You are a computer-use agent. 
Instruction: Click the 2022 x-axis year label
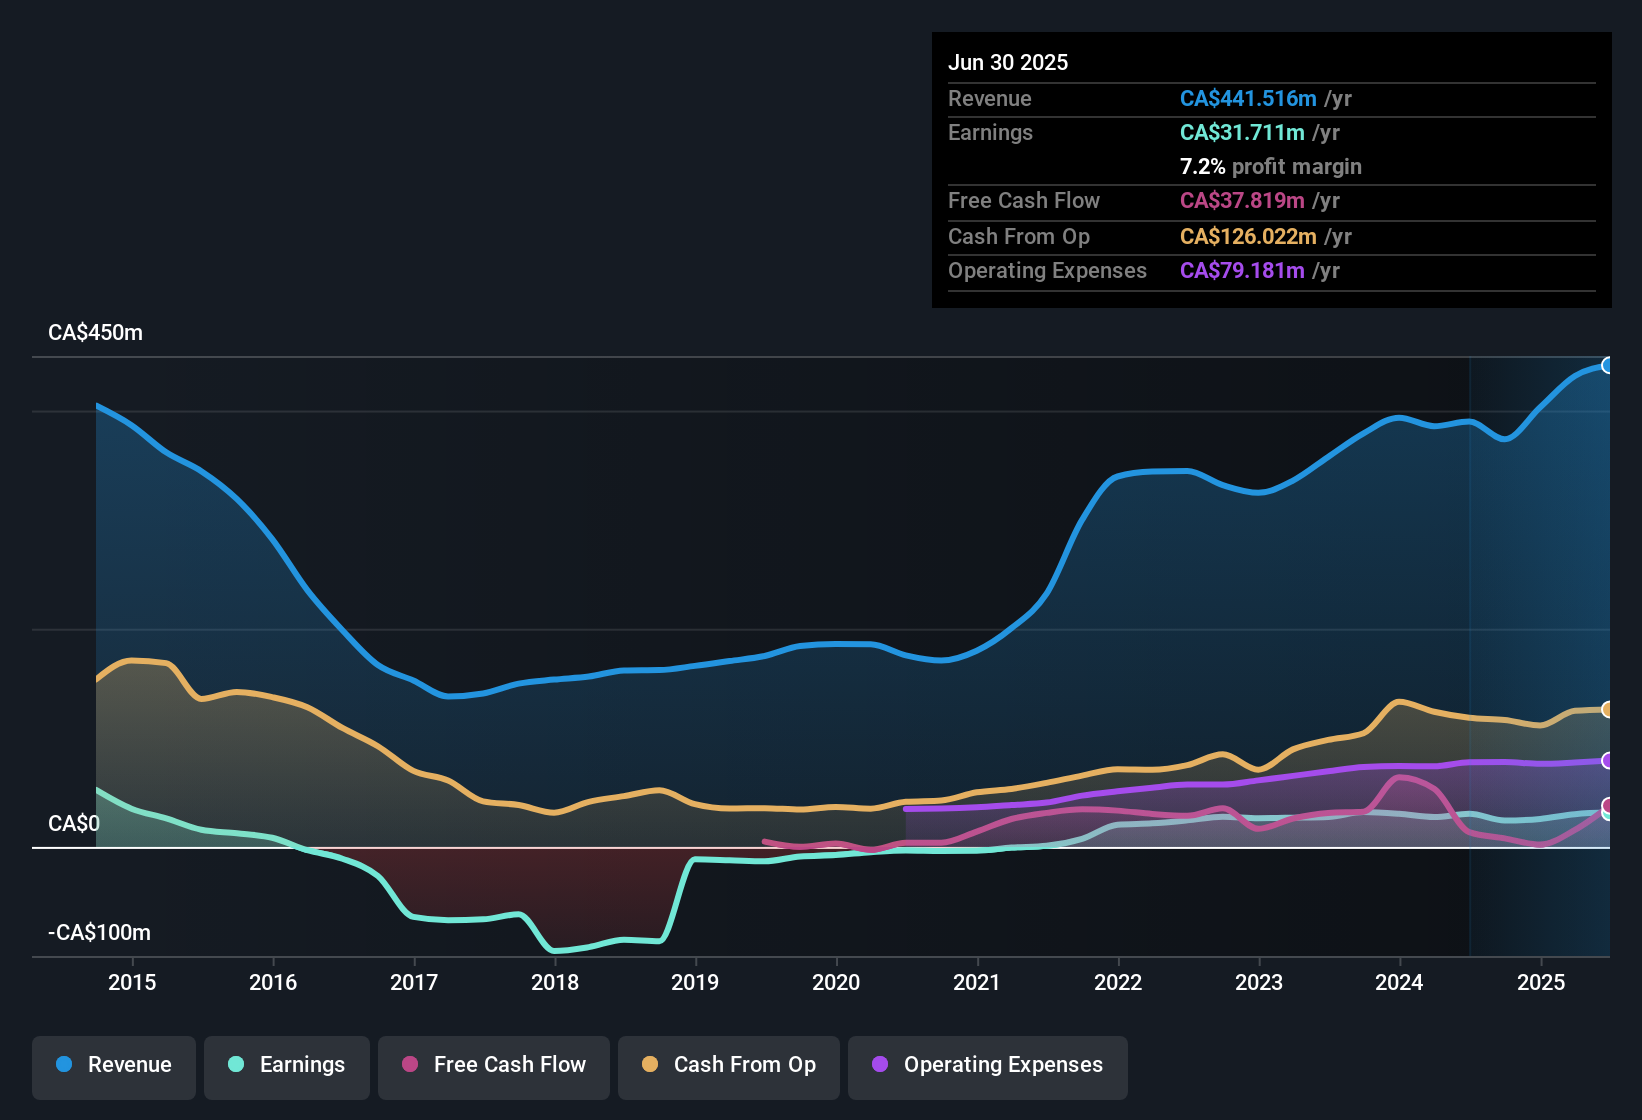tap(1118, 982)
